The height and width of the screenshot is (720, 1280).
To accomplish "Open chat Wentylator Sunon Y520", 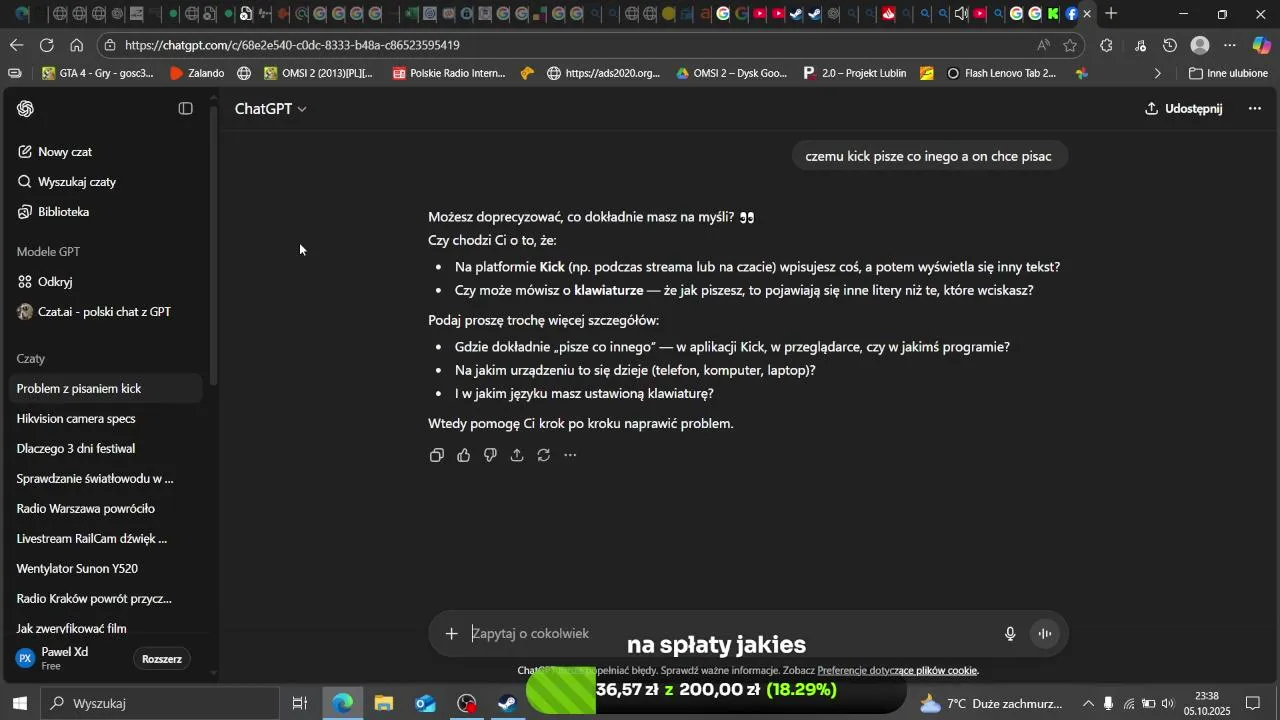I will pyautogui.click(x=105, y=569).
